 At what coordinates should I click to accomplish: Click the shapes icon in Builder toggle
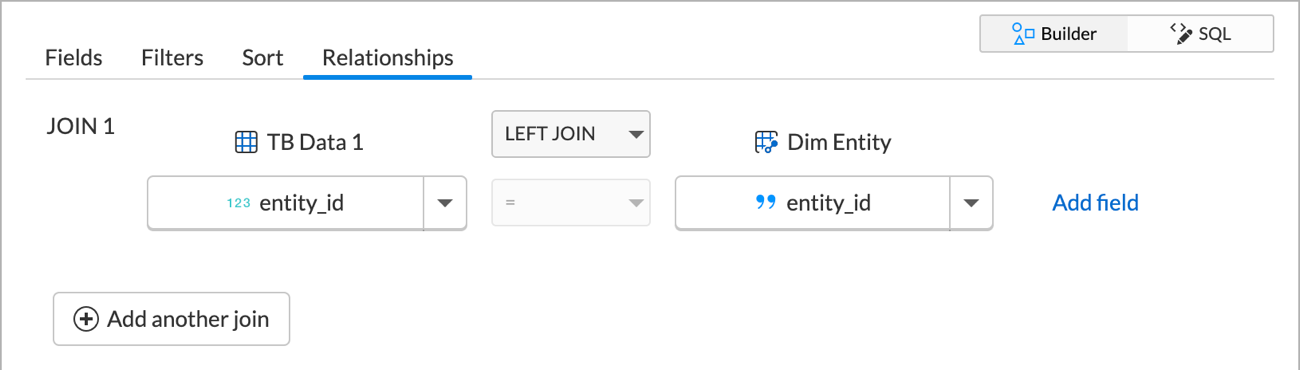(1022, 34)
